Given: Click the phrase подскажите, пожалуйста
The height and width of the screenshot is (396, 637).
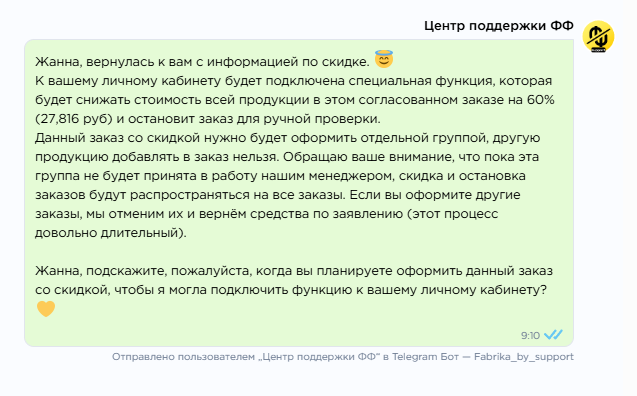Looking at the screenshot, I should pos(168,271).
